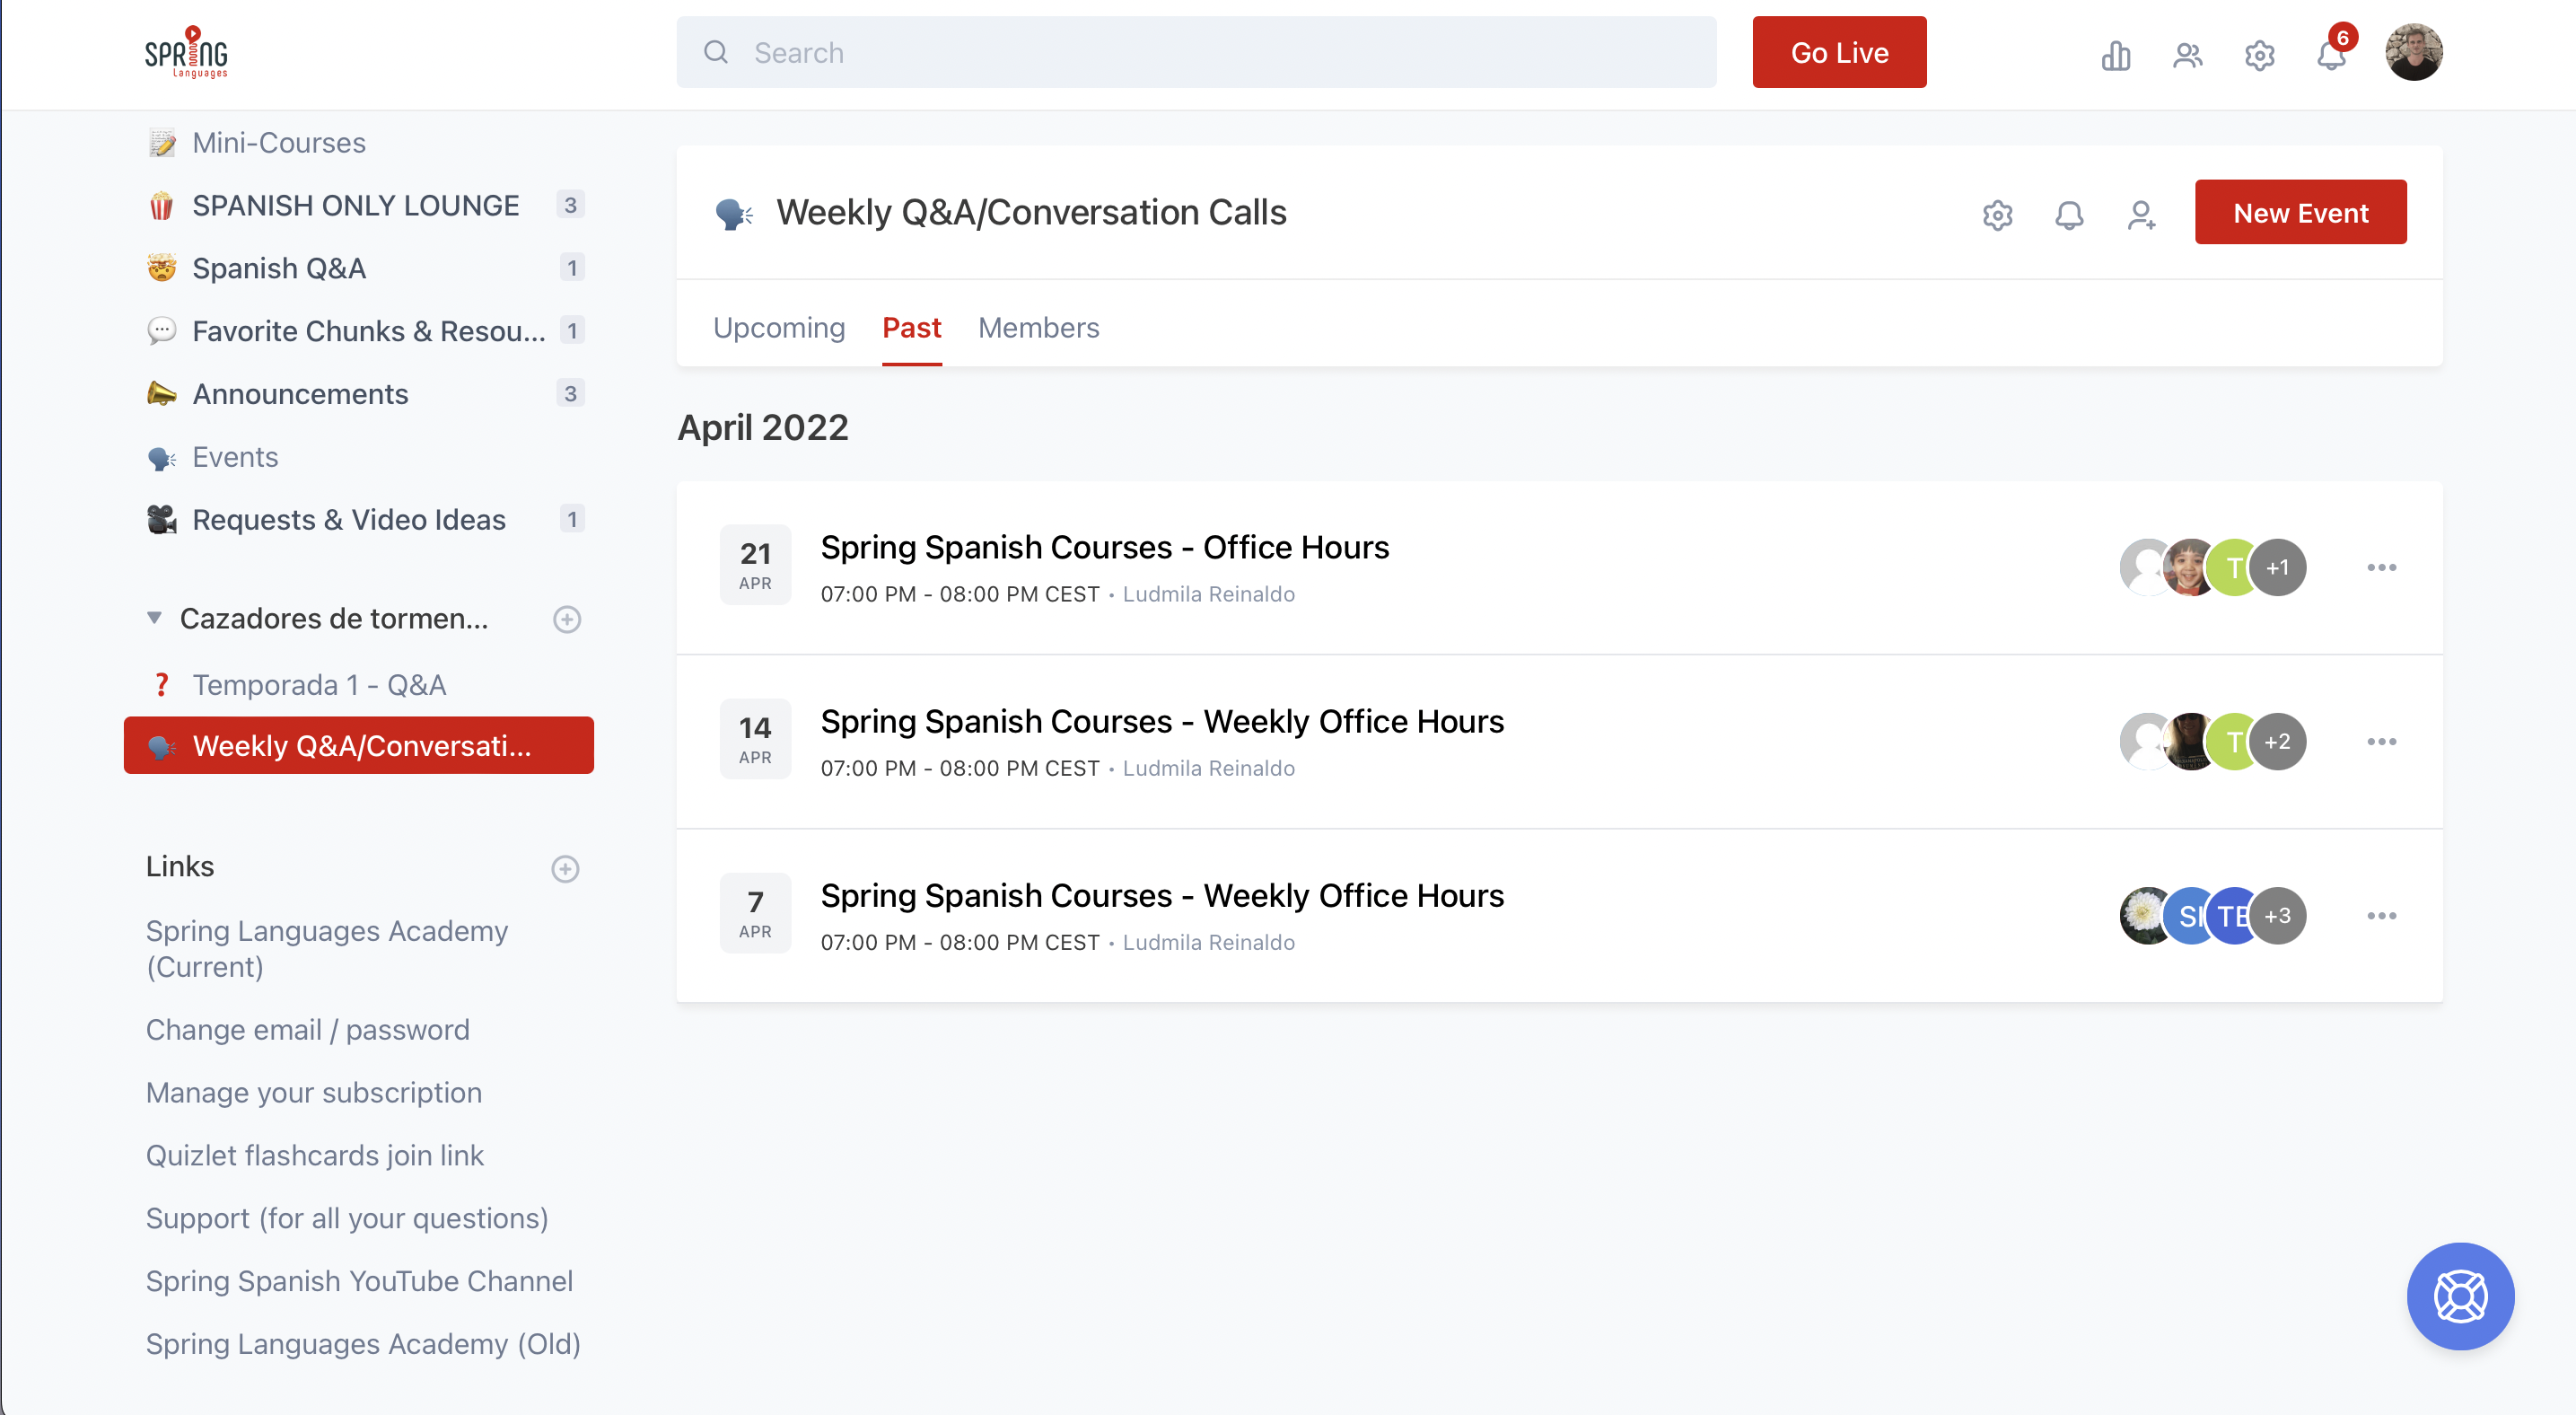
Task: Open Spring Spanish Courses - Office Hours event
Action: pyautogui.click(x=1104, y=548)
